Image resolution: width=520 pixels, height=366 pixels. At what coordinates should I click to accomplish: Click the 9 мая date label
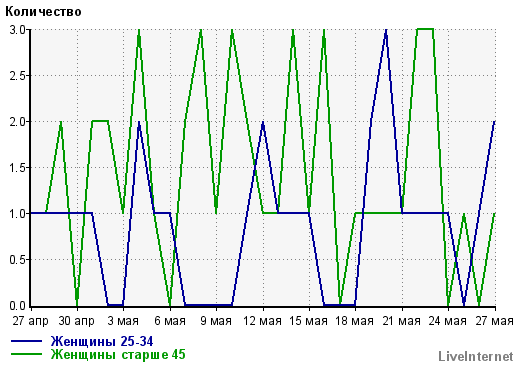tap(216, 321)
